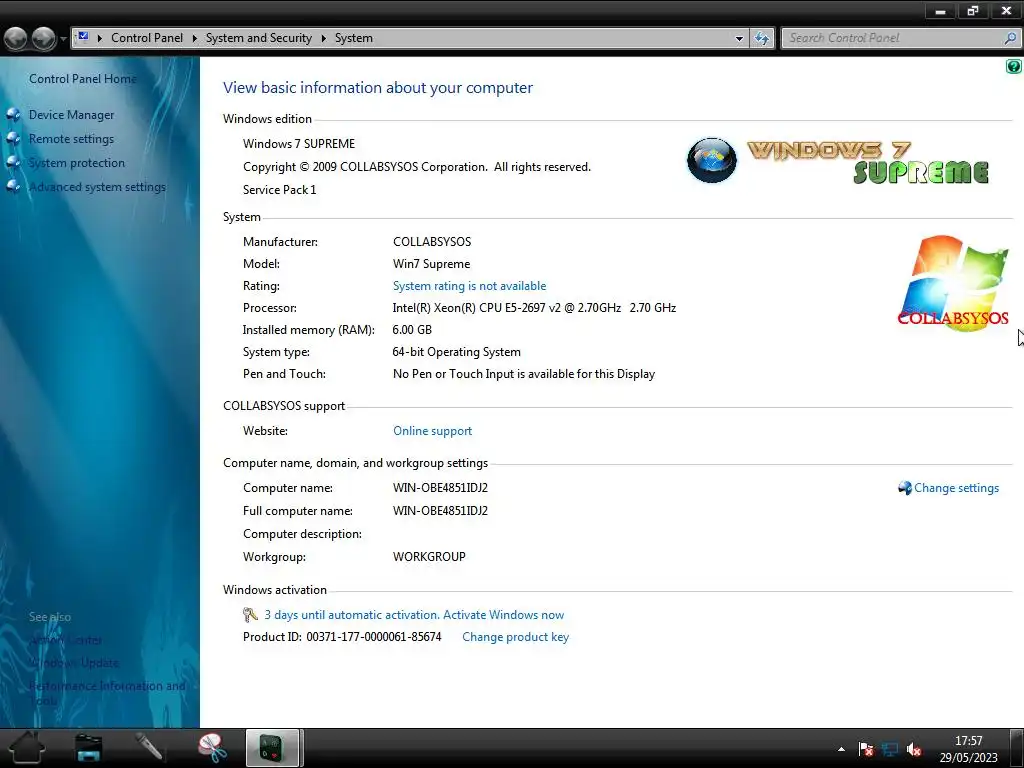Select the Service Pack 1 text
Screen dimensions: 1024x768
click(280, 190)
